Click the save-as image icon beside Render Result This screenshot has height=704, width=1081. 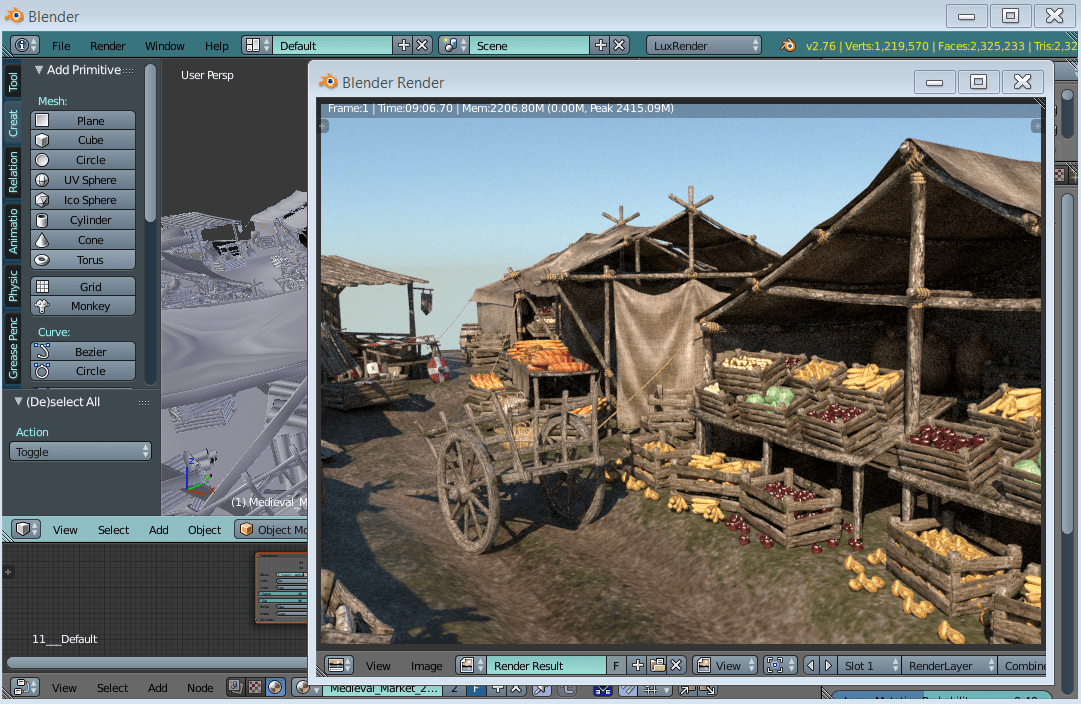[658, 665]
